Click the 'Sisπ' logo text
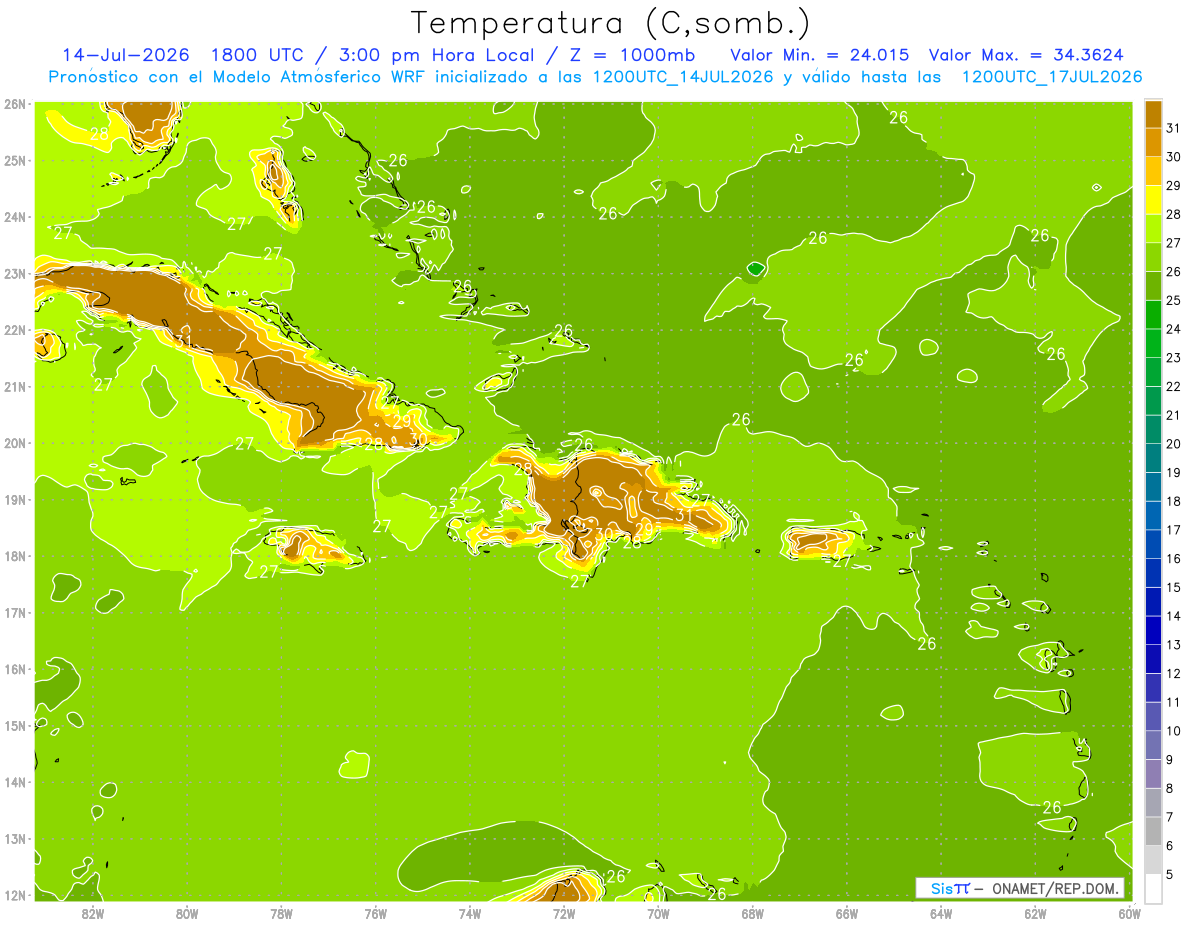Image resolution: width=1200 pixels, height=927 pixels. pyautogui.click(x=950, y=888)
